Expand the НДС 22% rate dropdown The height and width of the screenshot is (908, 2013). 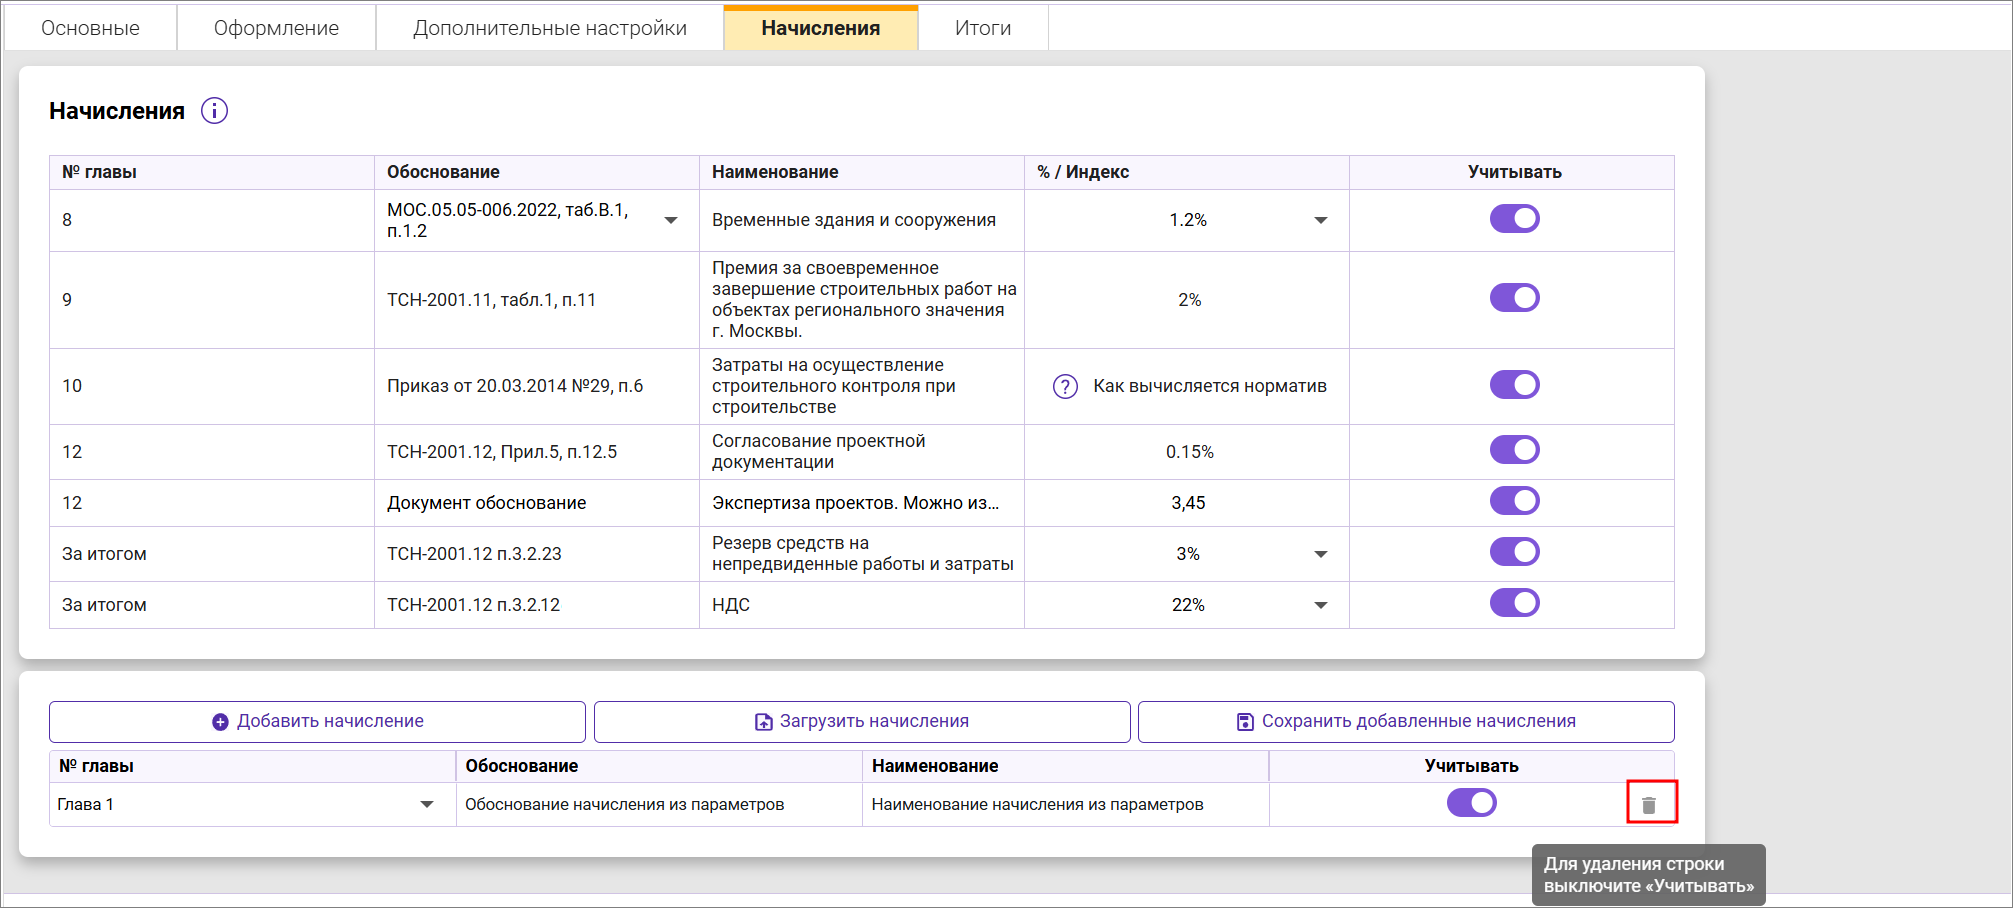[1320, 605]
